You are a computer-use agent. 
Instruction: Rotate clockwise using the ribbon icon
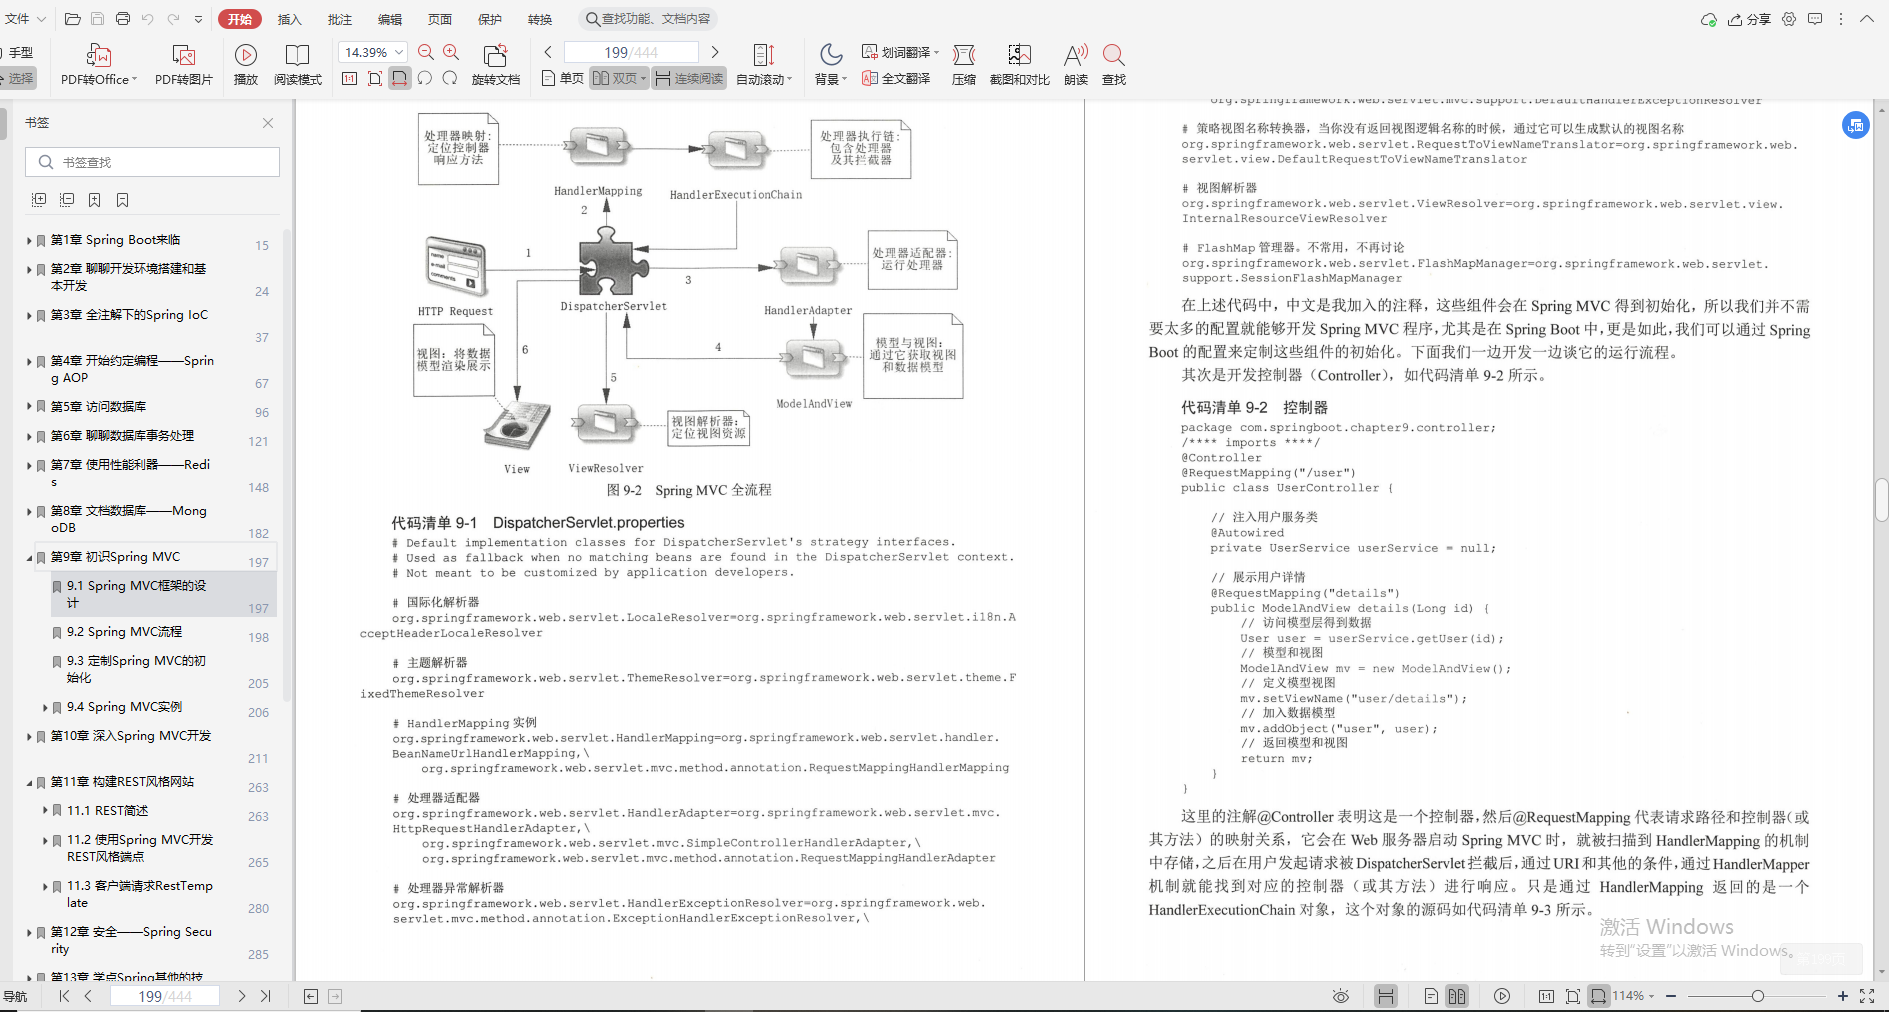click(450, 78)
